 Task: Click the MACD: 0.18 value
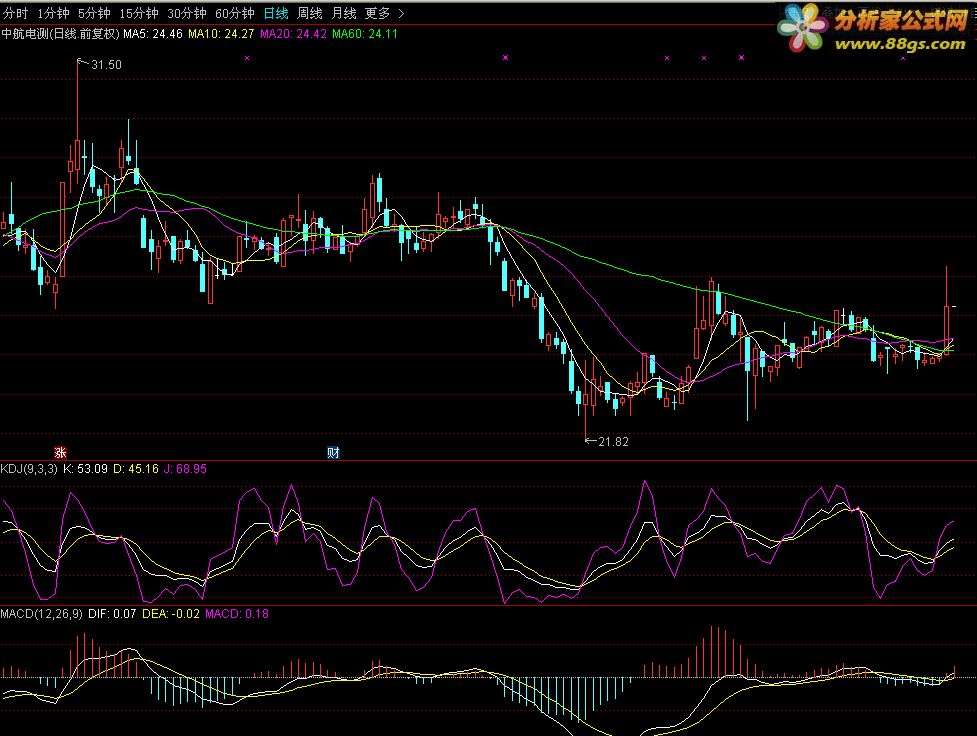point(237,614)
